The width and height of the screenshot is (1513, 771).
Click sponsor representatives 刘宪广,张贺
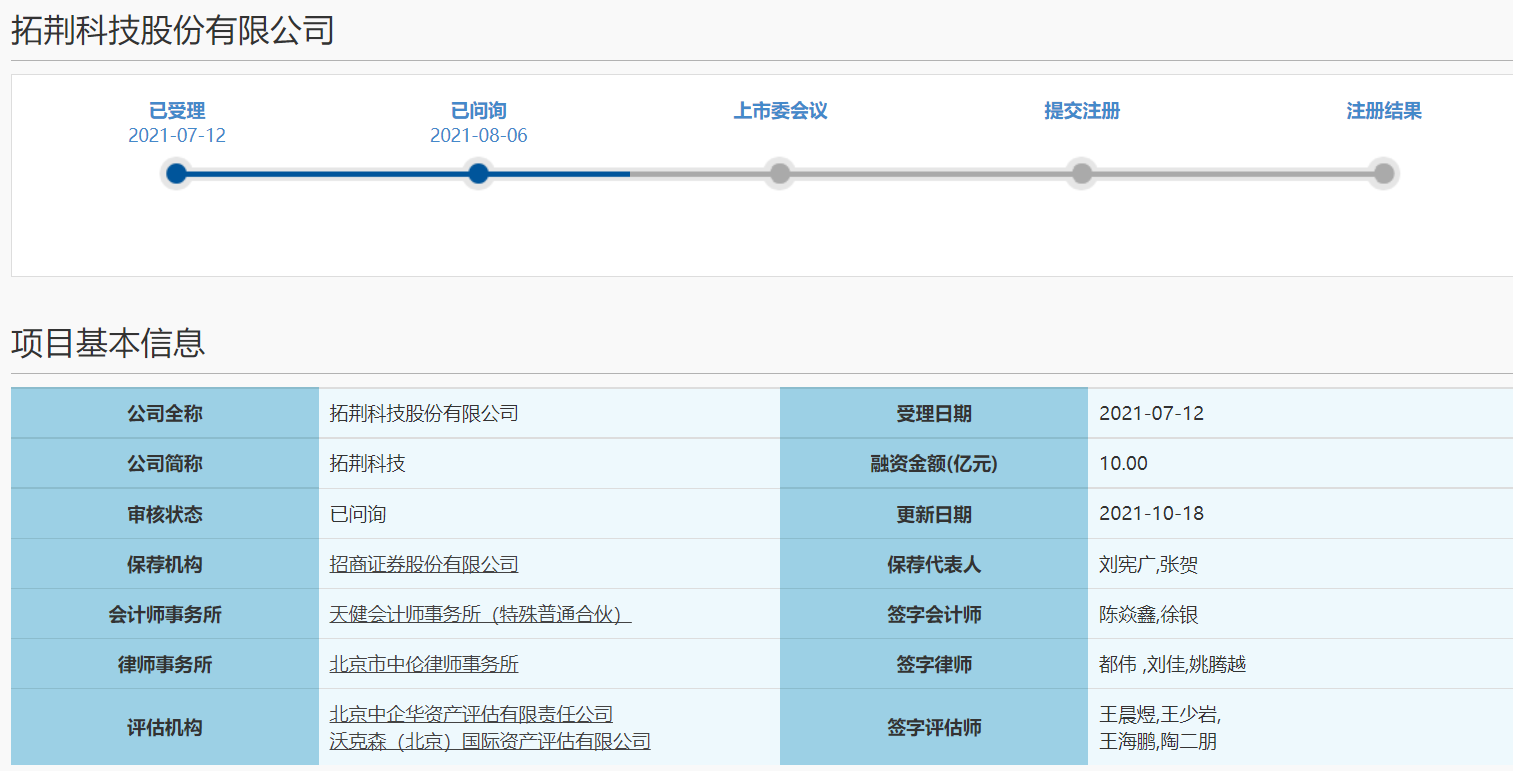point(1148,564)
